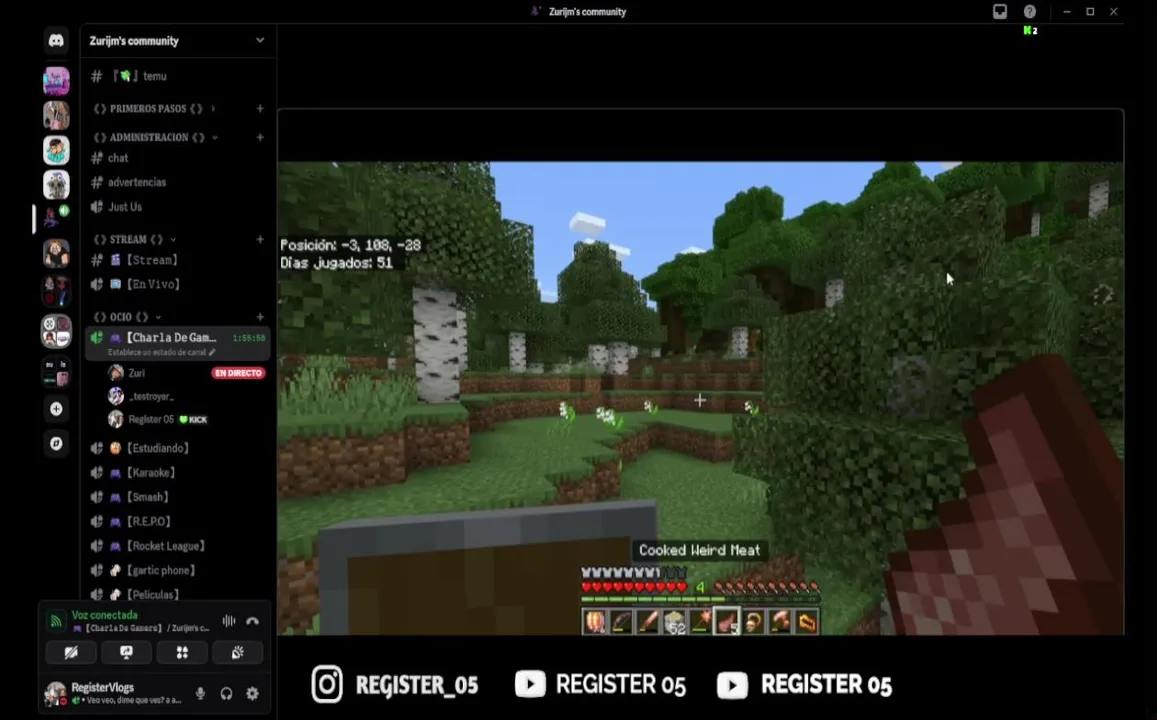Join 【Rocket League】 voice channel
Viewport: 1157px width, 720px height.
tap(177, 546)
